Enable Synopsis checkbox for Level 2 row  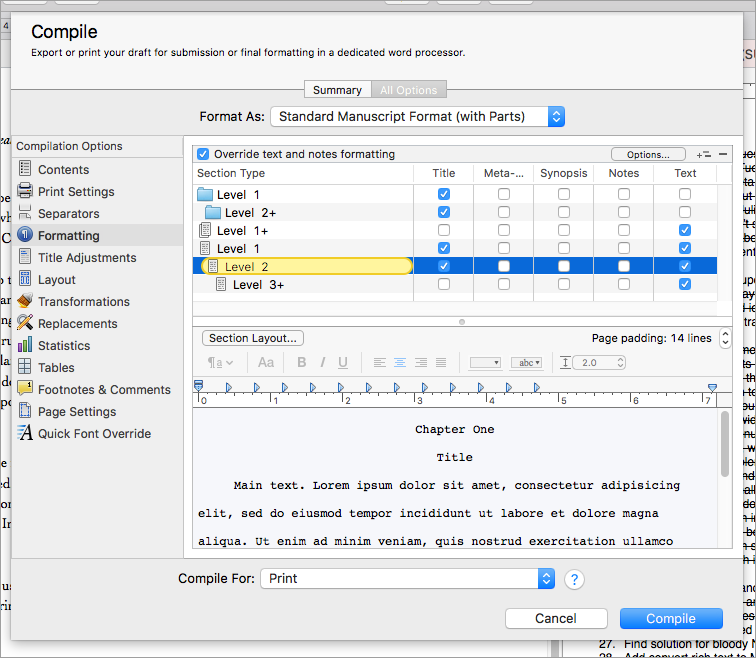click(x=564, y=267)
